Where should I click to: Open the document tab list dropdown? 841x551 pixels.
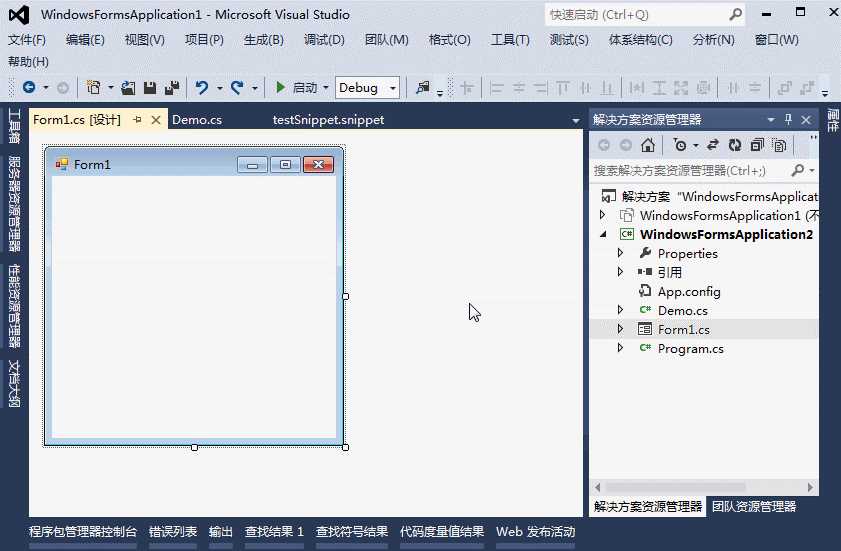point(576,120)
